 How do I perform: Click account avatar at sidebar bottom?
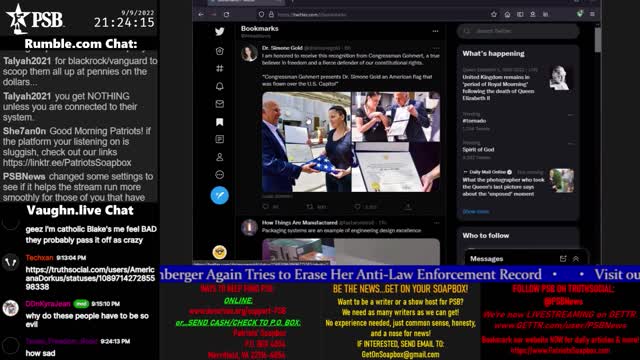coord(220,252)
